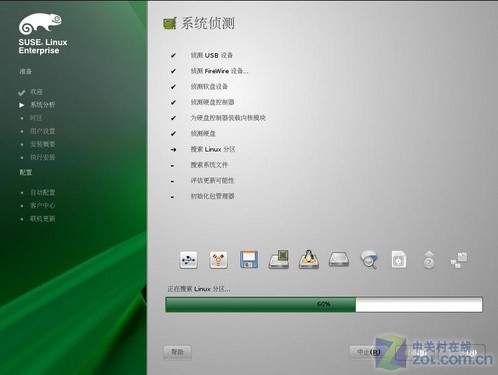Click the 侦测软盘设备 list entry
The height and width of the screenshot is (375, 498).
coord(209,87)
